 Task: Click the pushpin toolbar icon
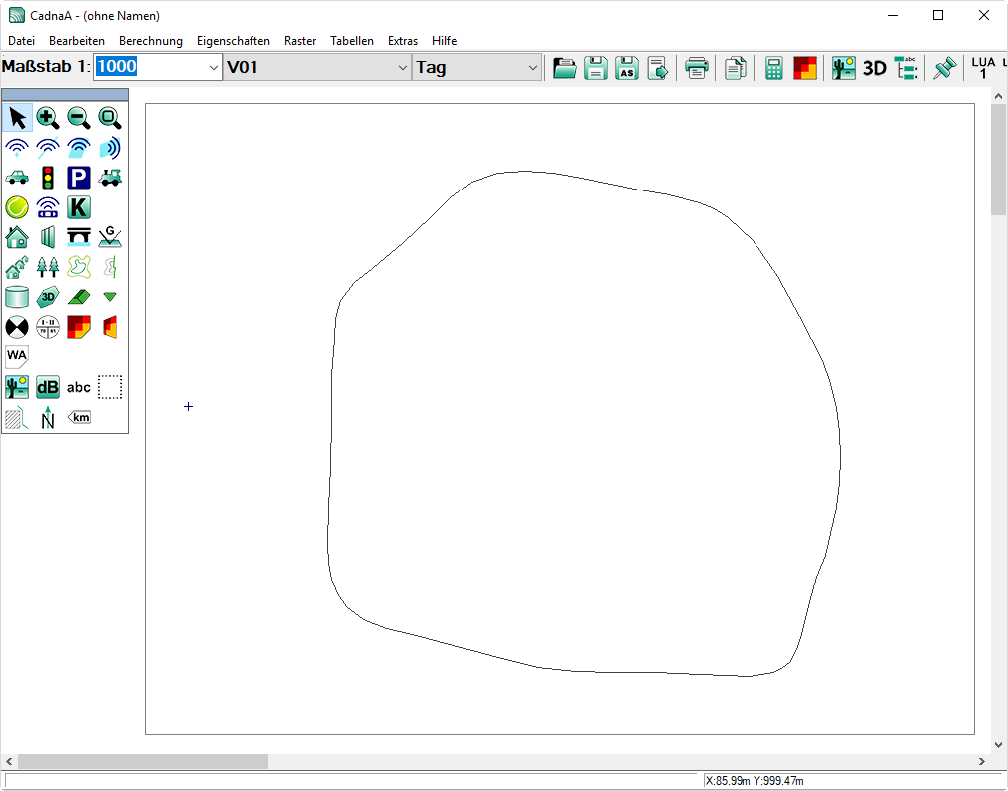coord(944,68)
